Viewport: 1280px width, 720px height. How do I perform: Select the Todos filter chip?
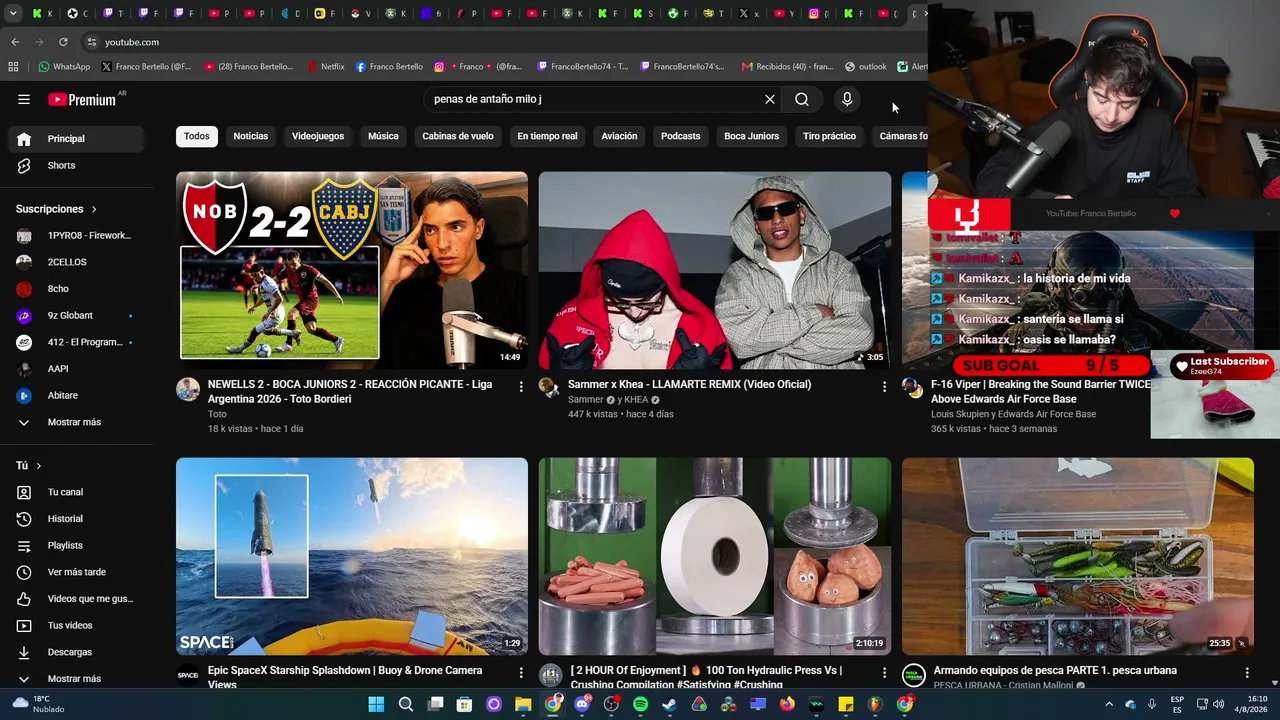point(197,136)
